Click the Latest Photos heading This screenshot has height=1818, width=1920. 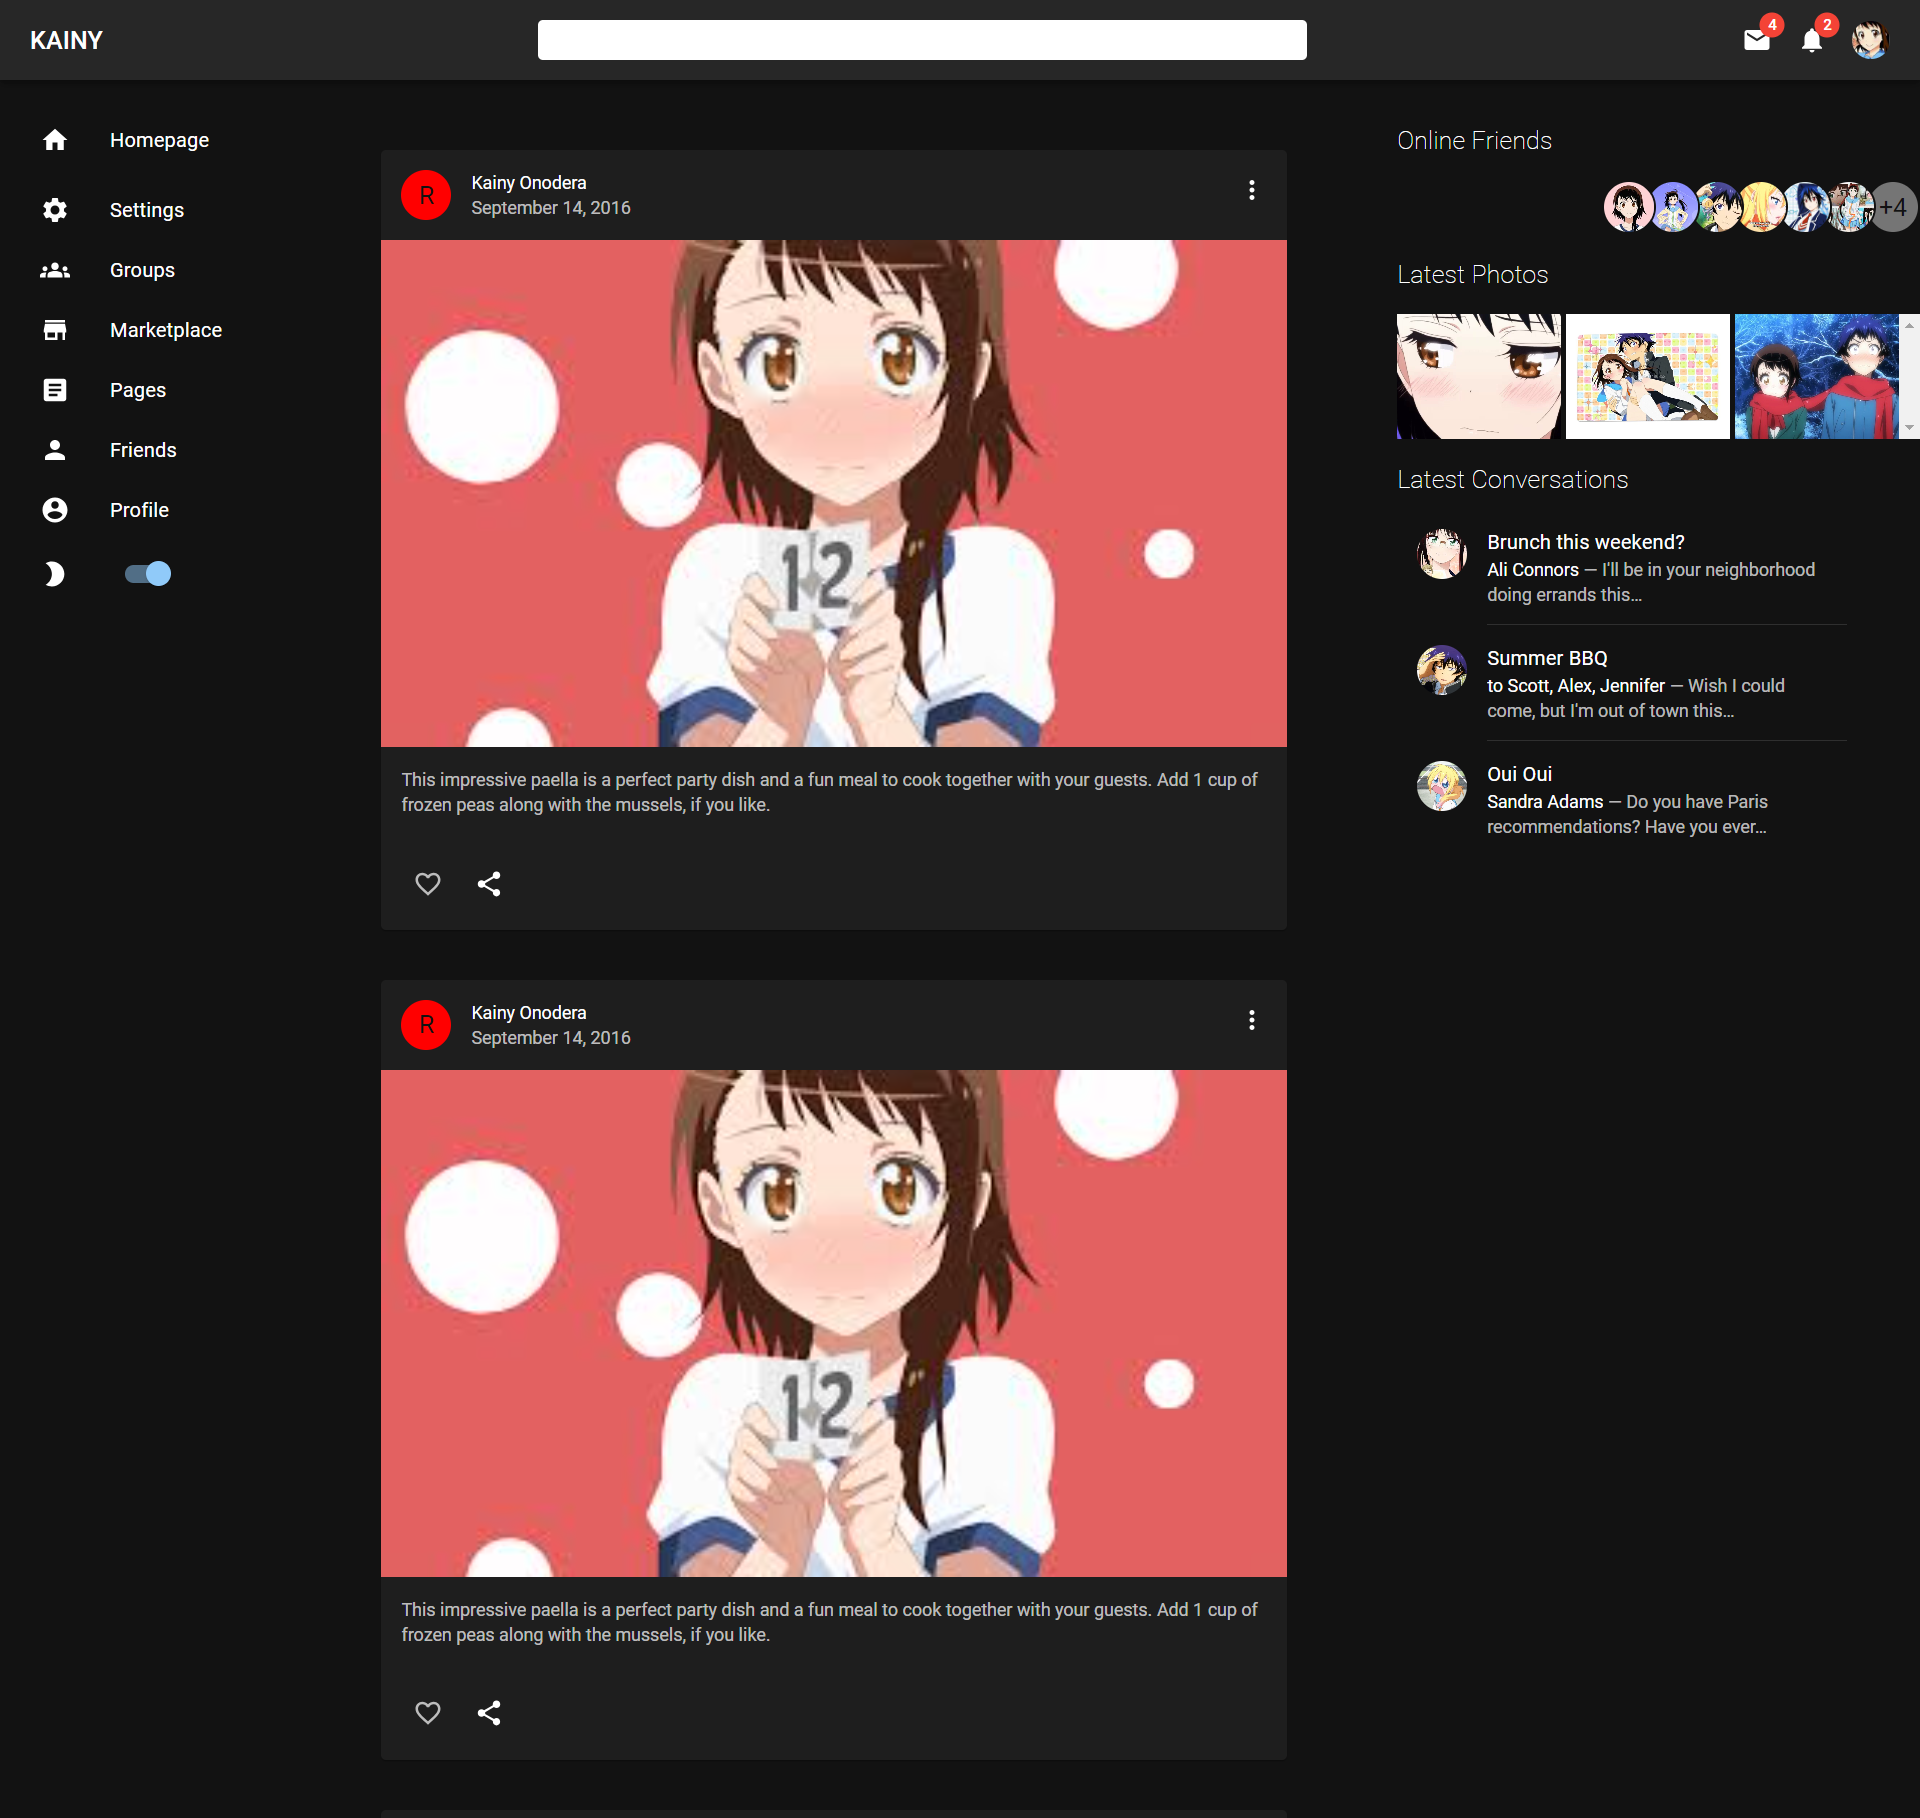coord(1472,275)
